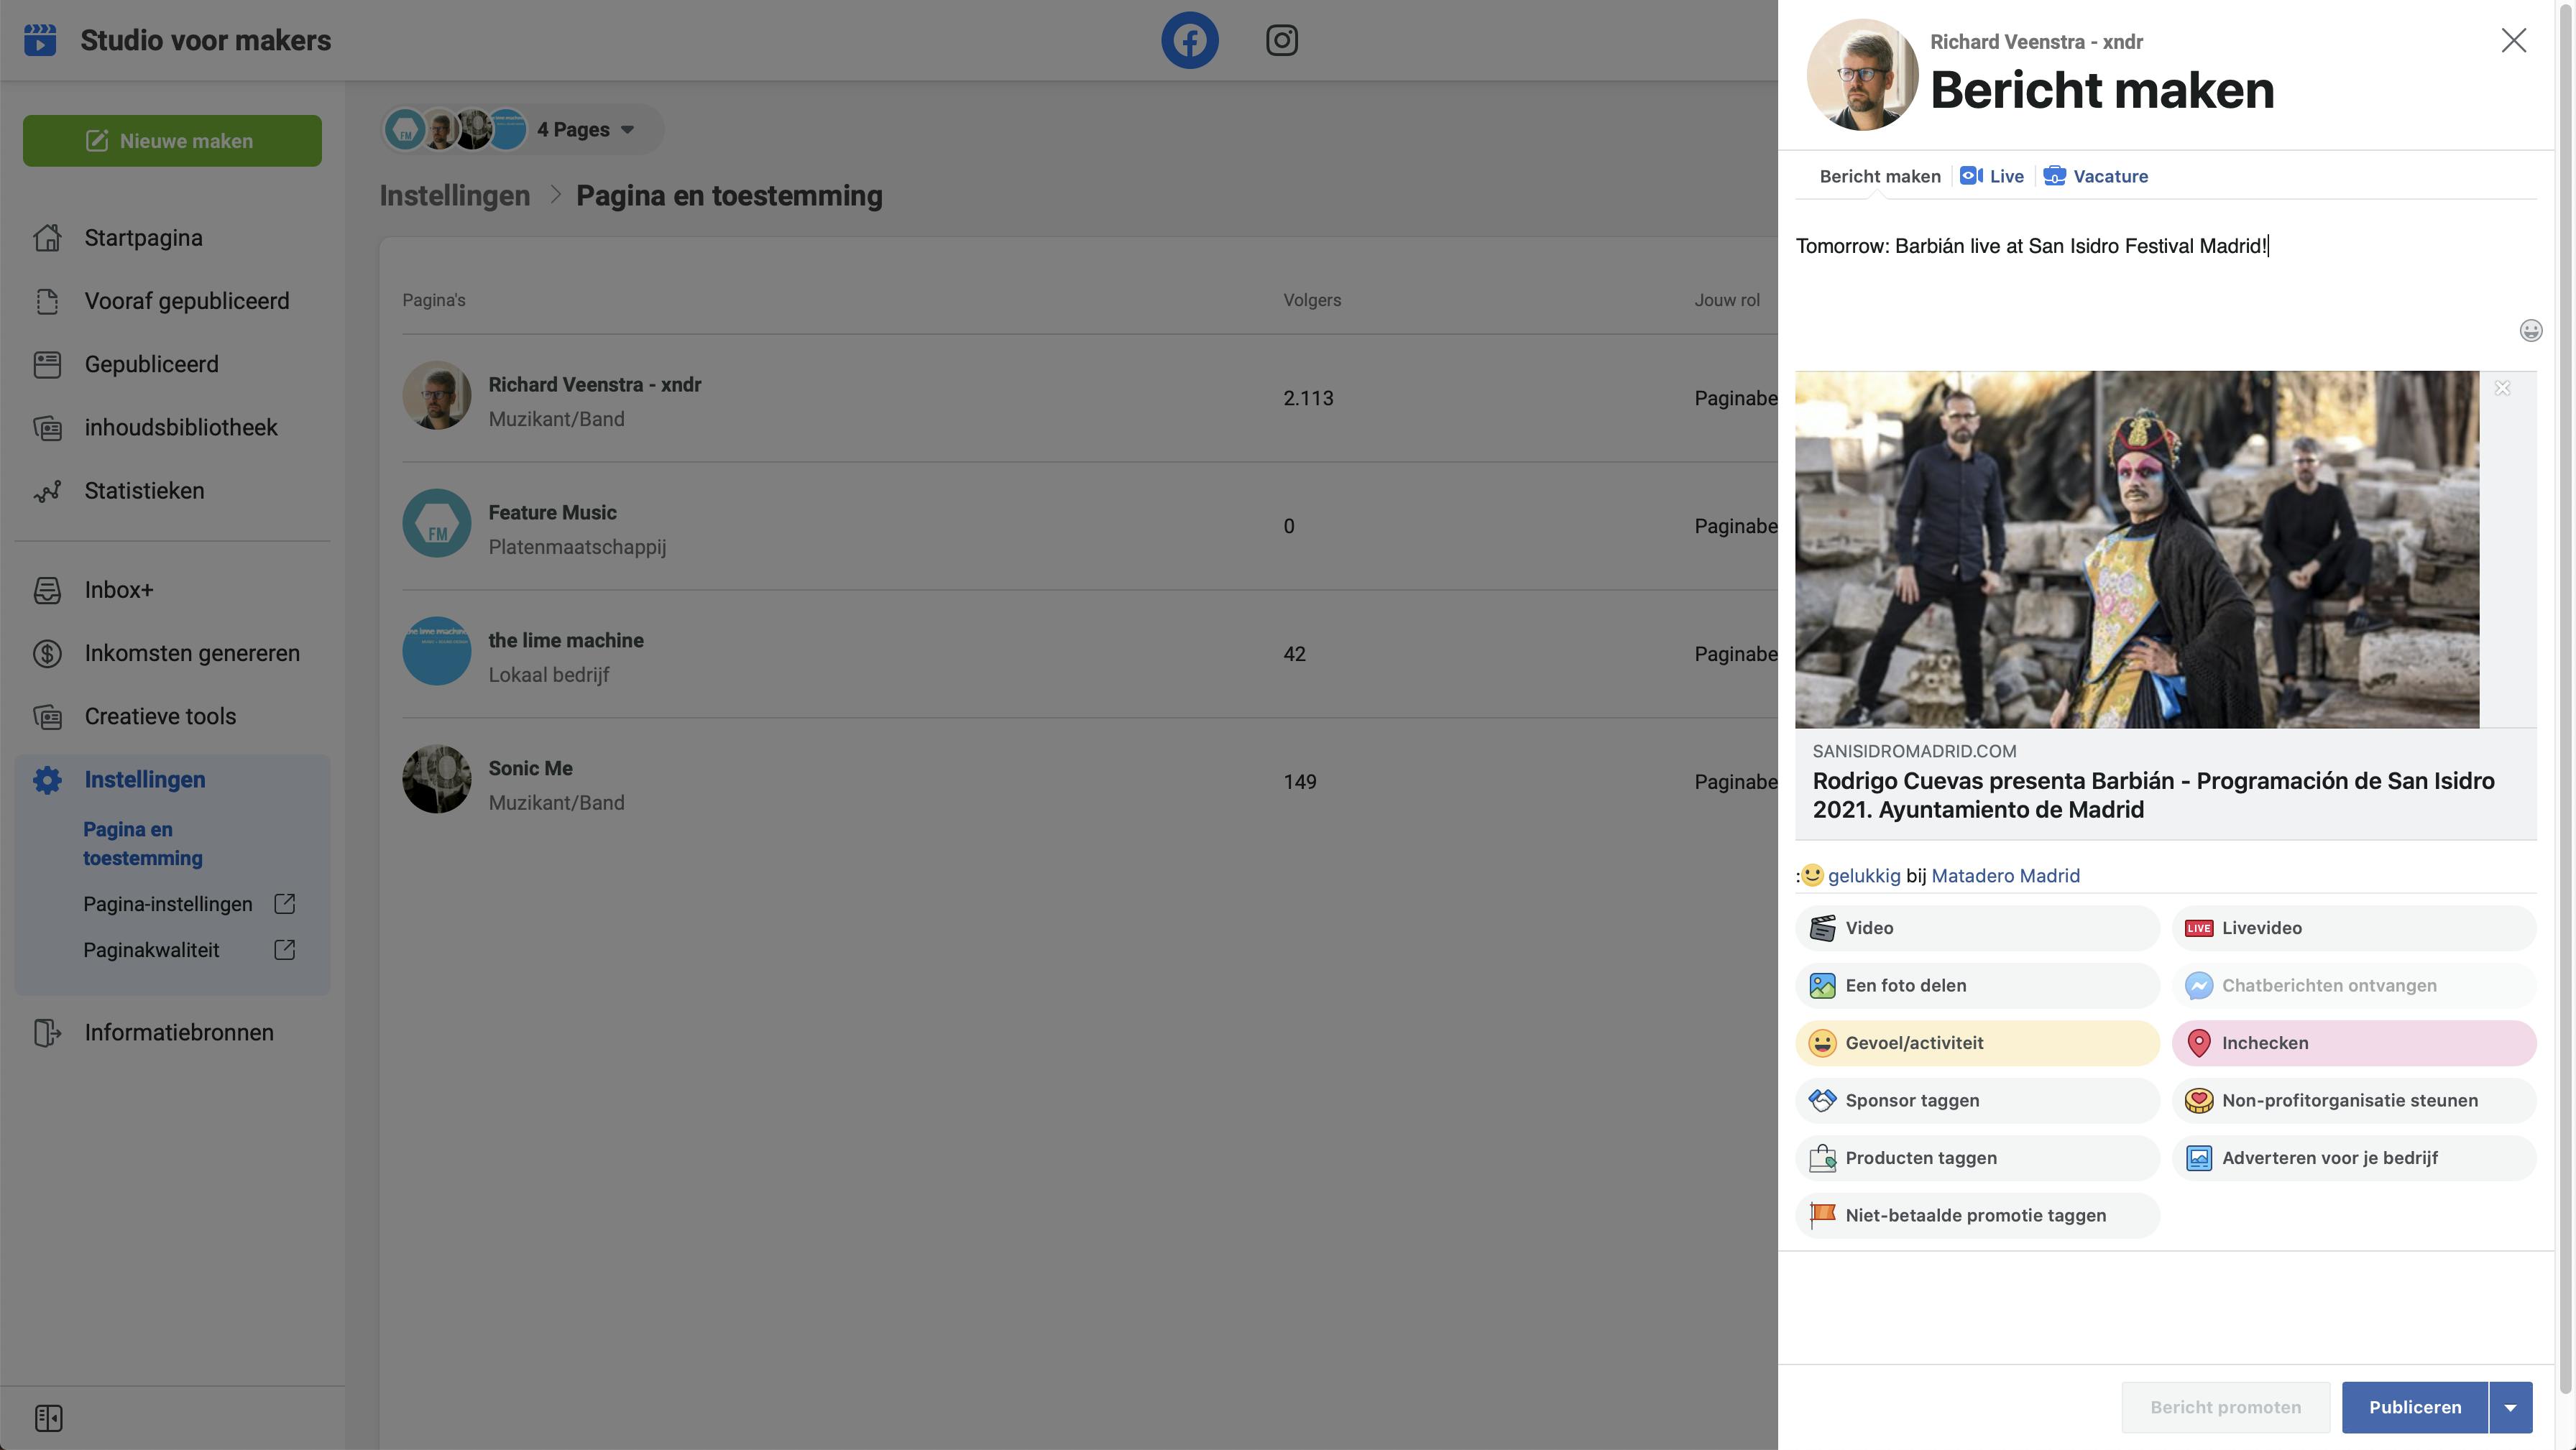Open the Publiceren options dropdown arrow
The image size is (2576, 1450).
pos(2510,1407)
